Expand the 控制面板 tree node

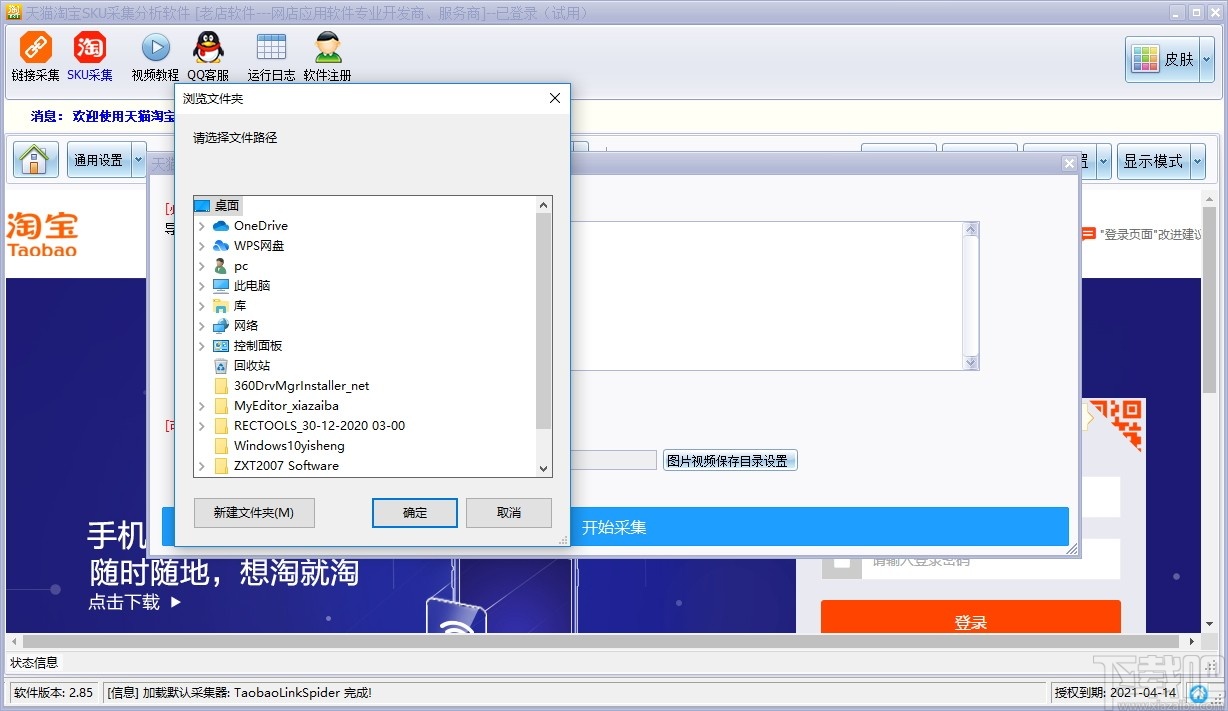[x=202, y=346]
